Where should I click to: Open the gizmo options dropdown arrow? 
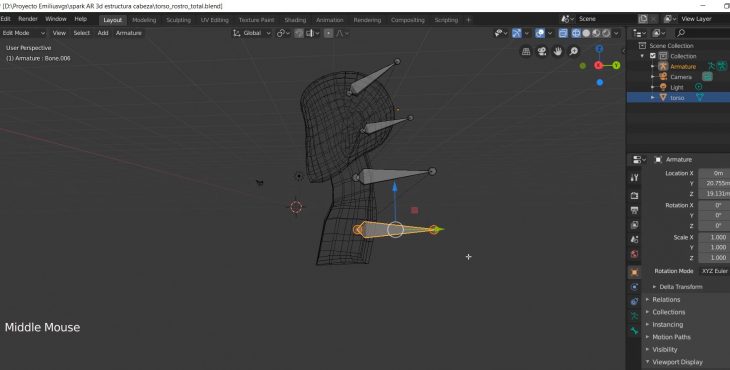click(x=527, y=33)
